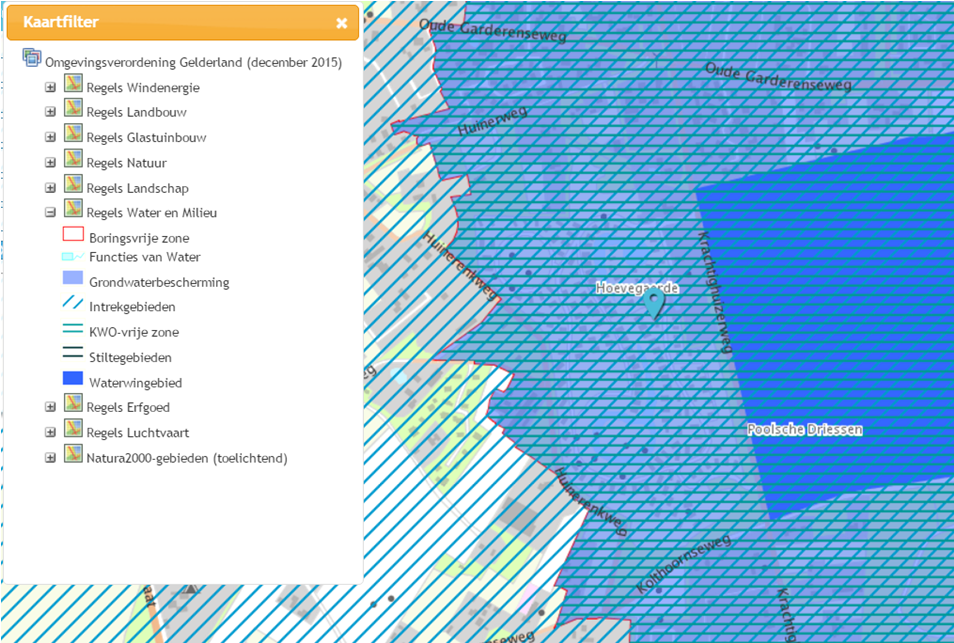Screen dimensions: 954x643
Task: Click the Regels Luchtvaart map icon
Action: coord(72,431)
